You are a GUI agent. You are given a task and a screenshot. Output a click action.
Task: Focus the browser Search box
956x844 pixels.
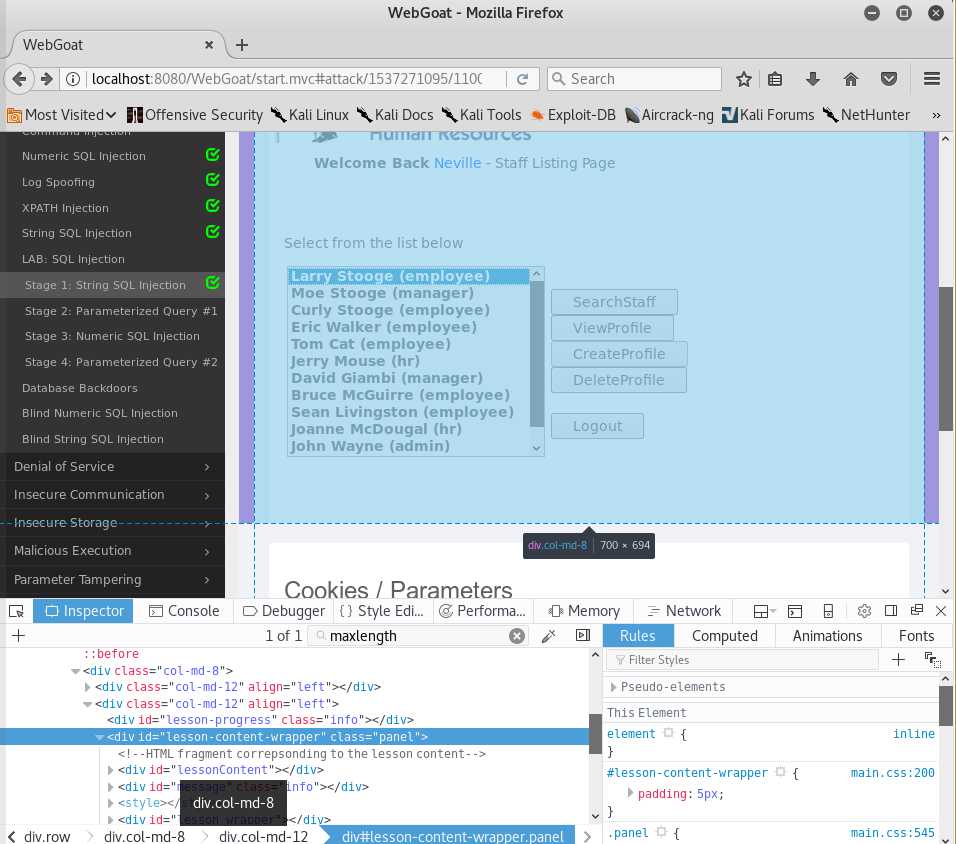[x=634, y=79]
